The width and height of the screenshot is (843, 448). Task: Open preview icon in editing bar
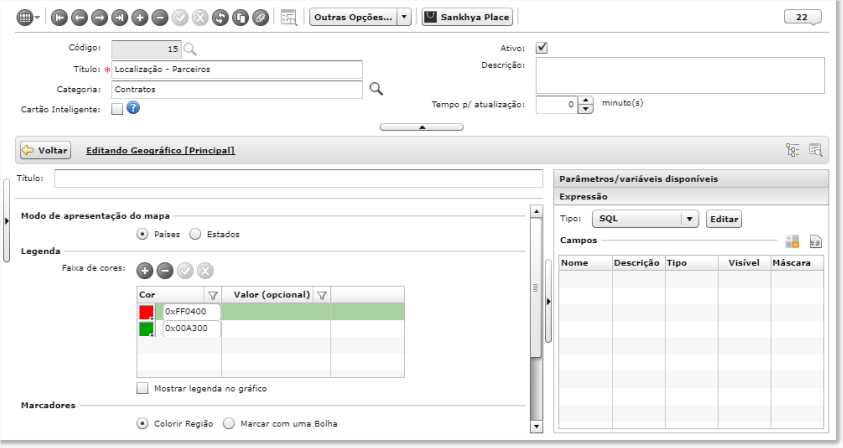coord(816,150)
